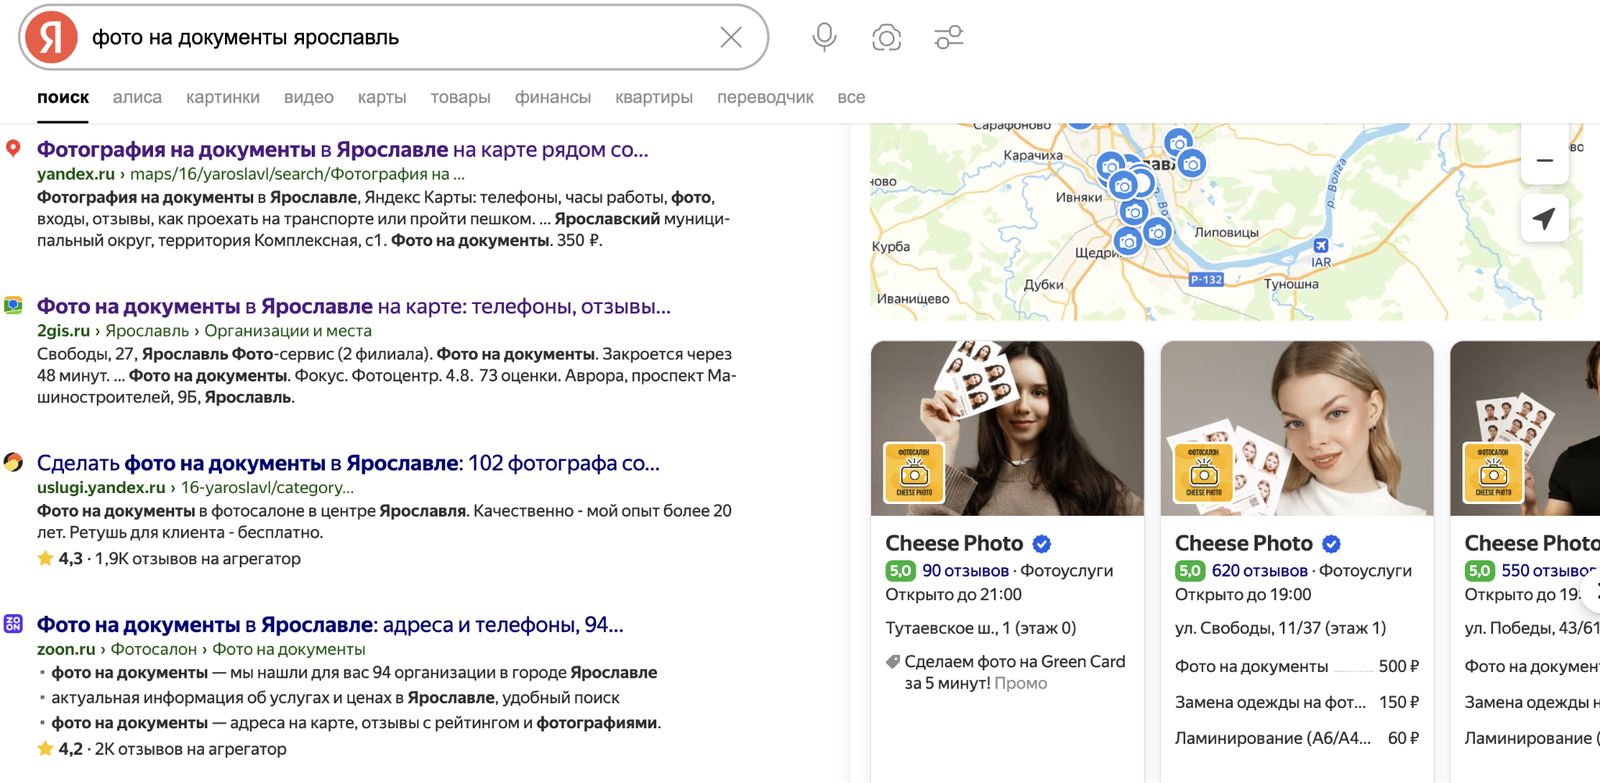This screenshot has width=1600, height=783.
Task: Open the Cheese Photo Тутаевское ш. card photo
Action: click(1007, 428)
